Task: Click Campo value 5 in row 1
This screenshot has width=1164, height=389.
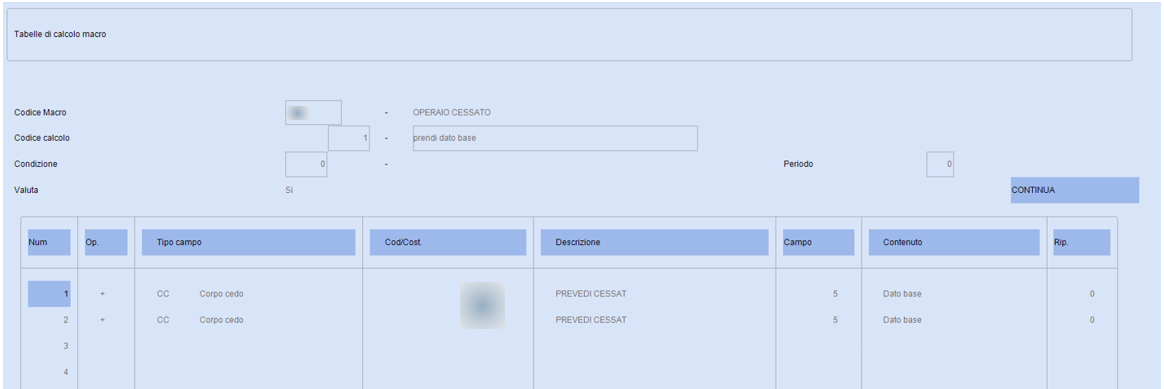Action: (x=836, y=294)
